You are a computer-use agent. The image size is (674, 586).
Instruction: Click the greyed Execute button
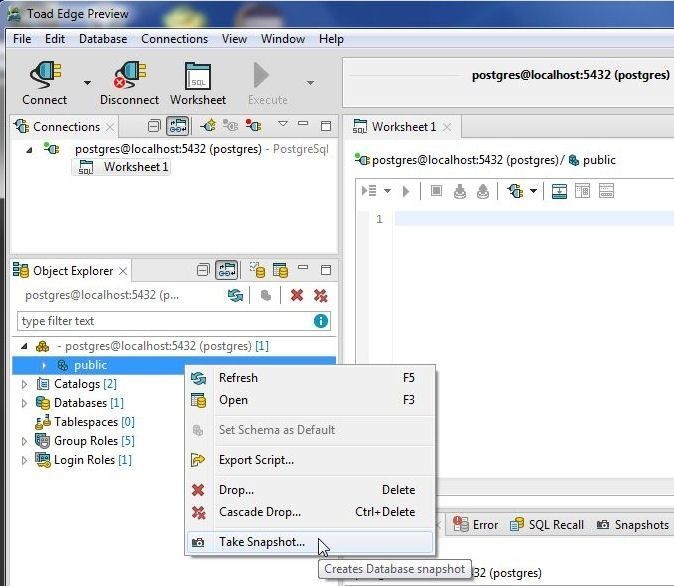point(267,83)
